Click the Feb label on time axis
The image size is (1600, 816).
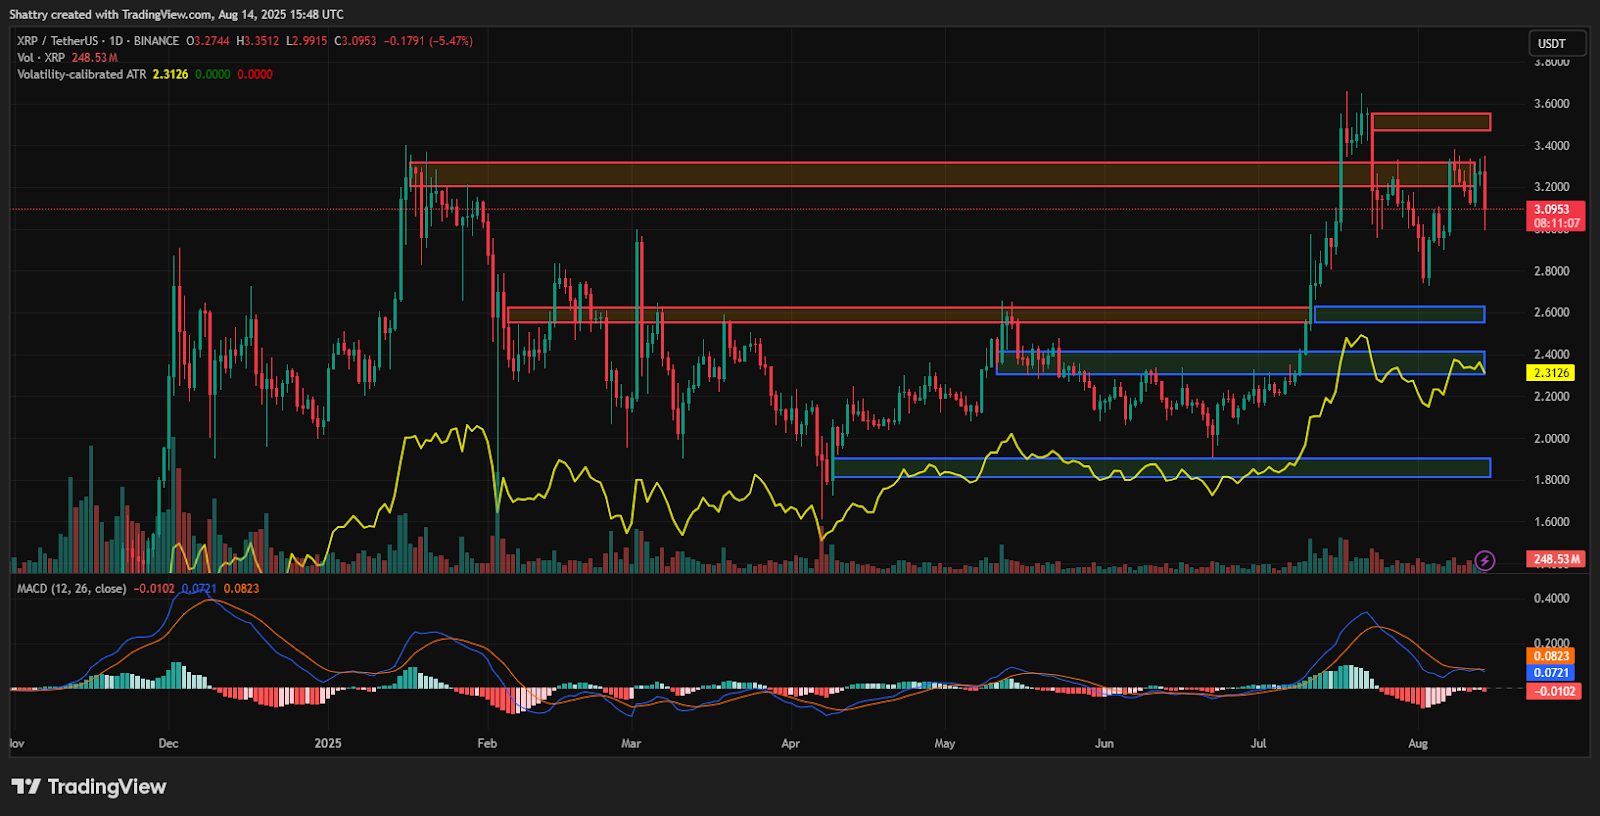(x=487, y=744)
